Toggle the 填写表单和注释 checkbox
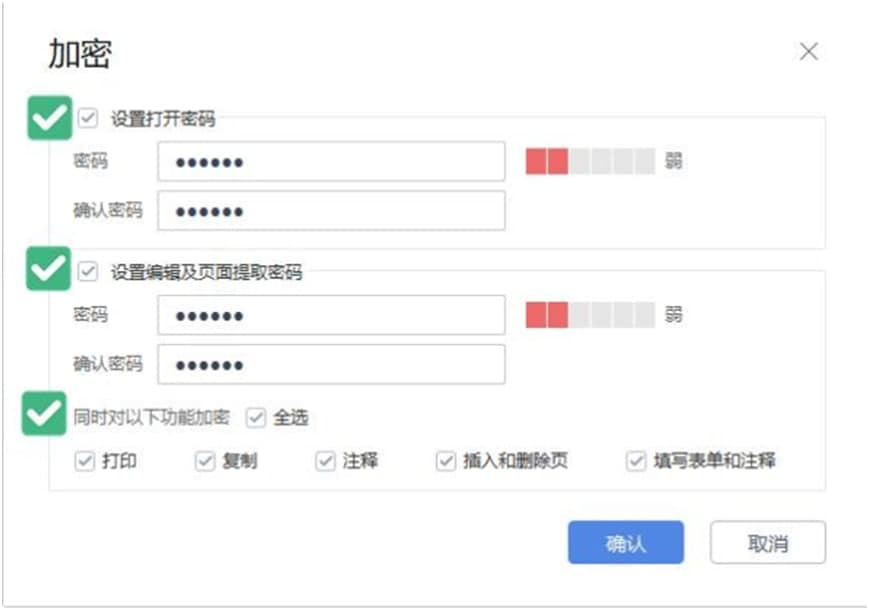 pos(634,462)
